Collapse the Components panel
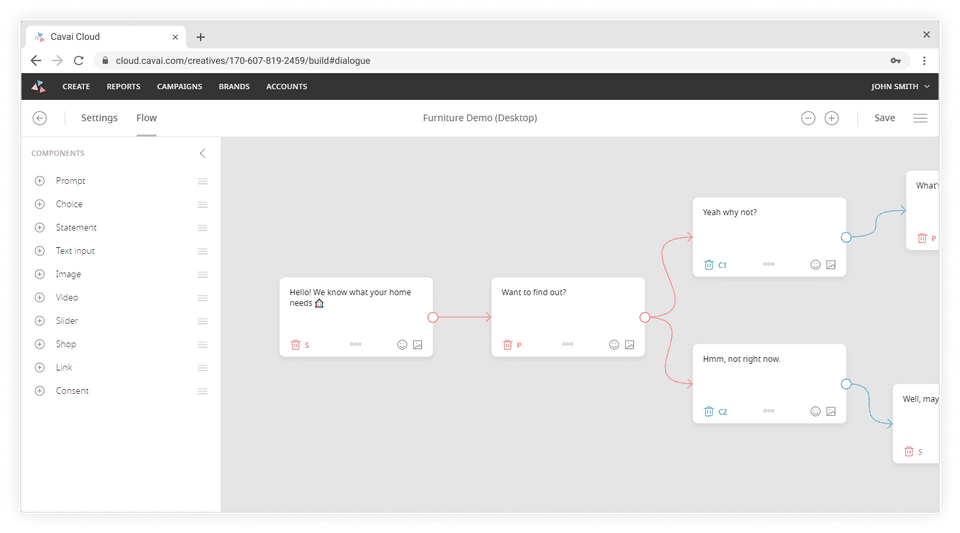The image size is (960, 533). 203,153
